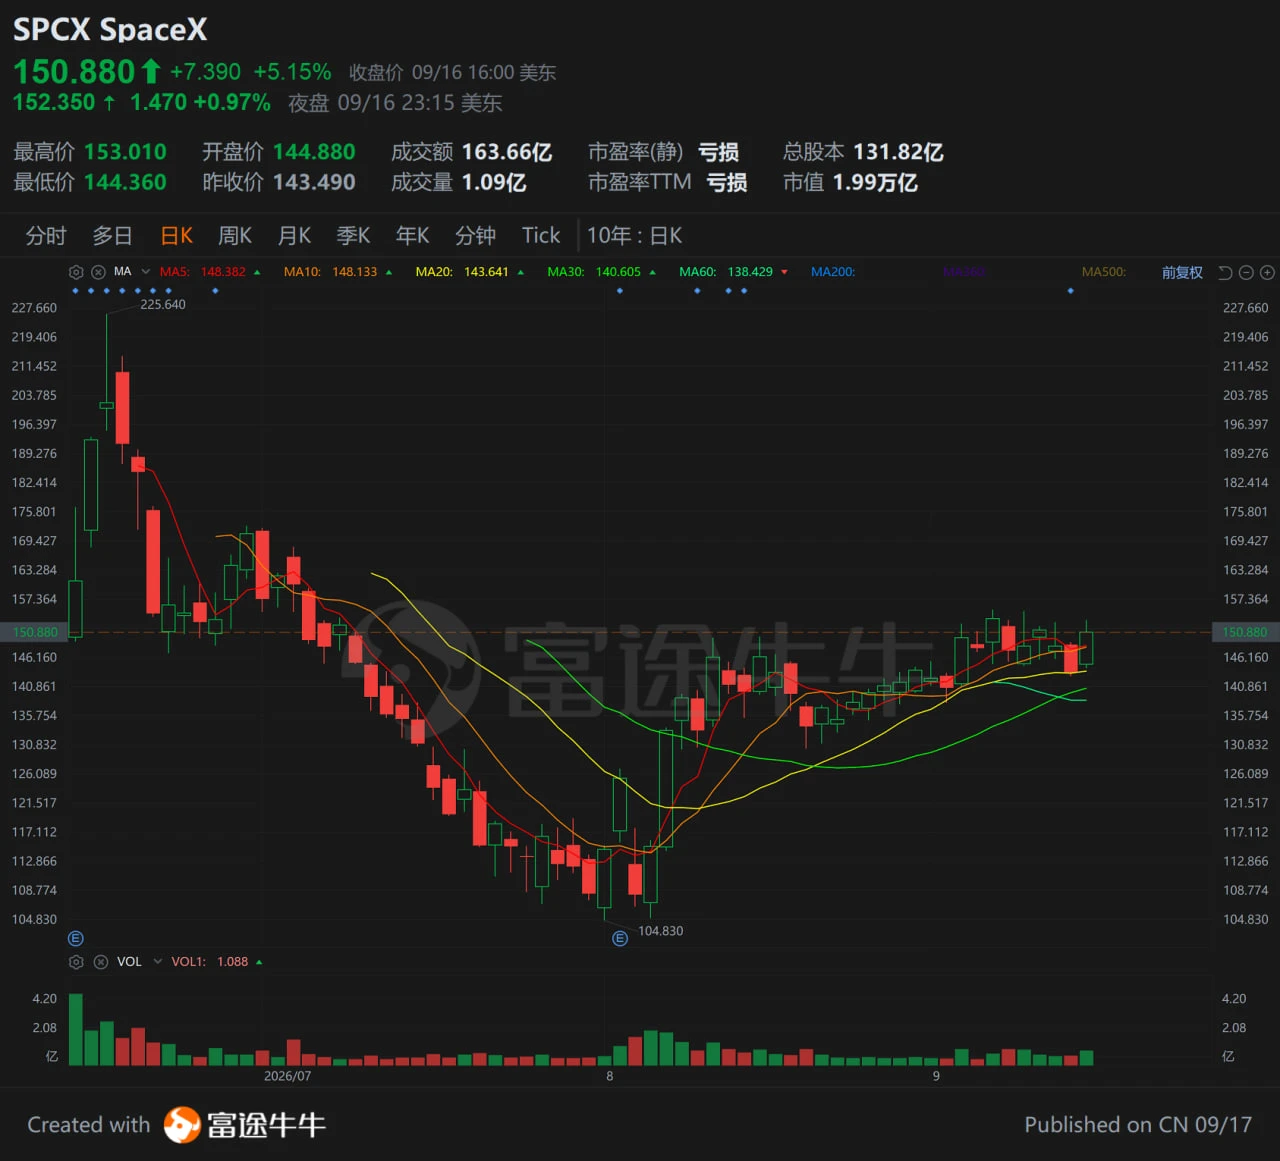Remove the VOL indicator with its close icon
Image resolution: width=1280 pixels, height=1161 pixels.
tap(101, 962)
